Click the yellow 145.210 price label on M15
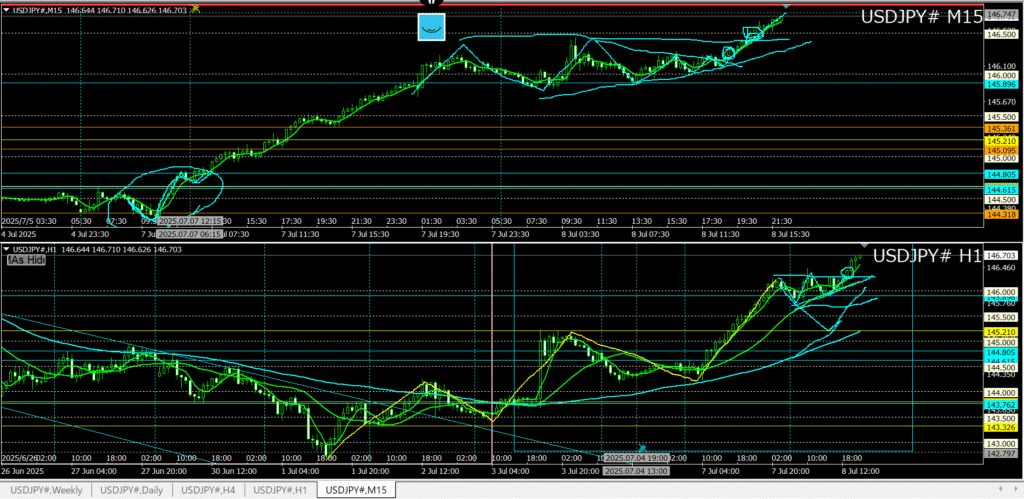Image resolution: width=1024 pixels, height=499 pixels. tap(1001, 141)
